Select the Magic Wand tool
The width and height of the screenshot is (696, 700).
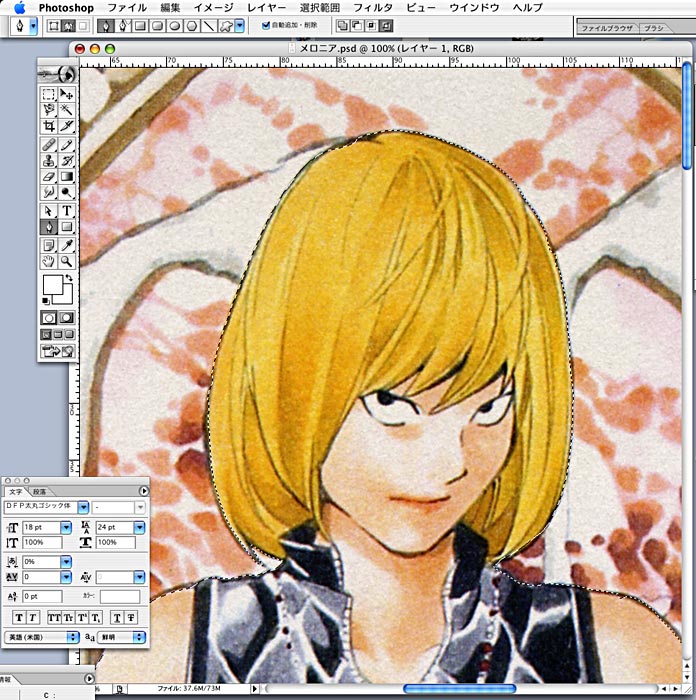(x=67, y=110)
